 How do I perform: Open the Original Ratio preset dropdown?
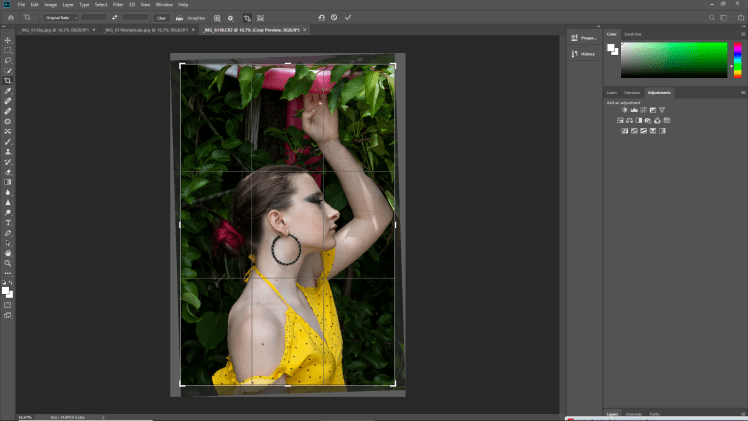[x=60, y=17]
